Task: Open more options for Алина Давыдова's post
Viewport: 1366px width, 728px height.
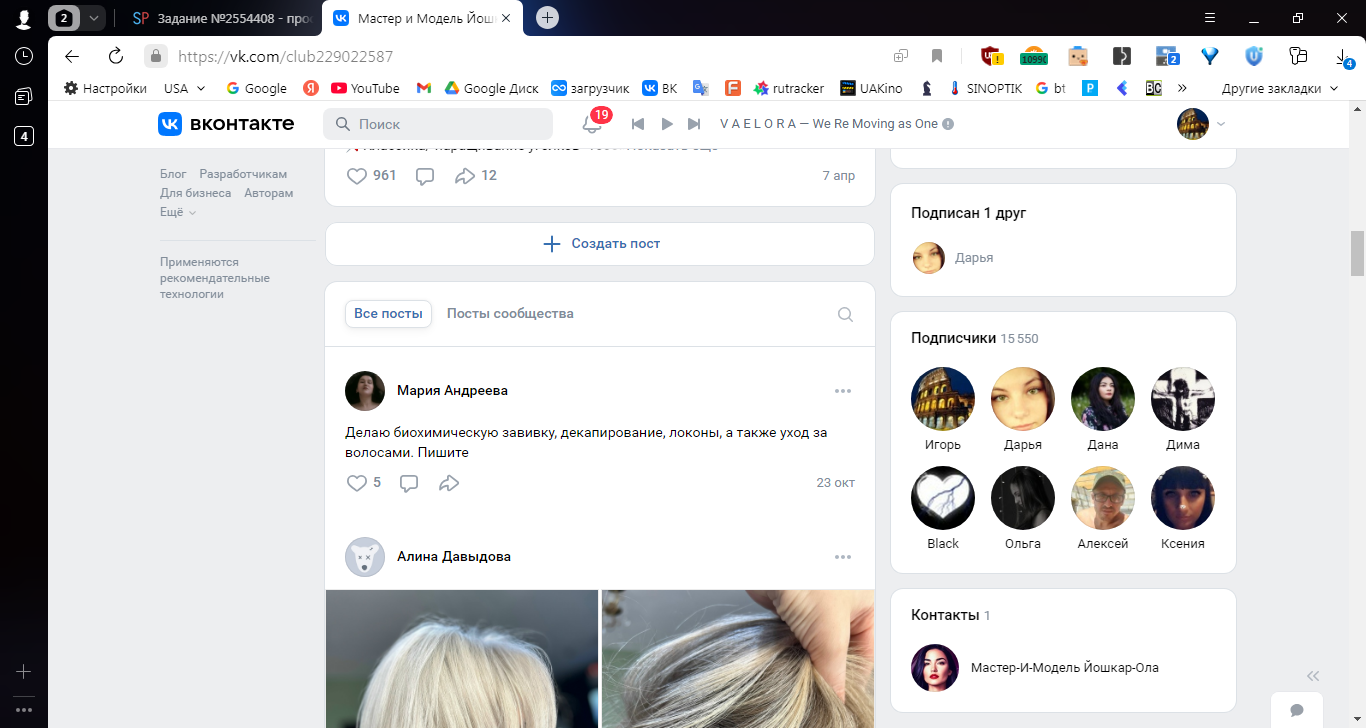Action: tap(843, 557)
